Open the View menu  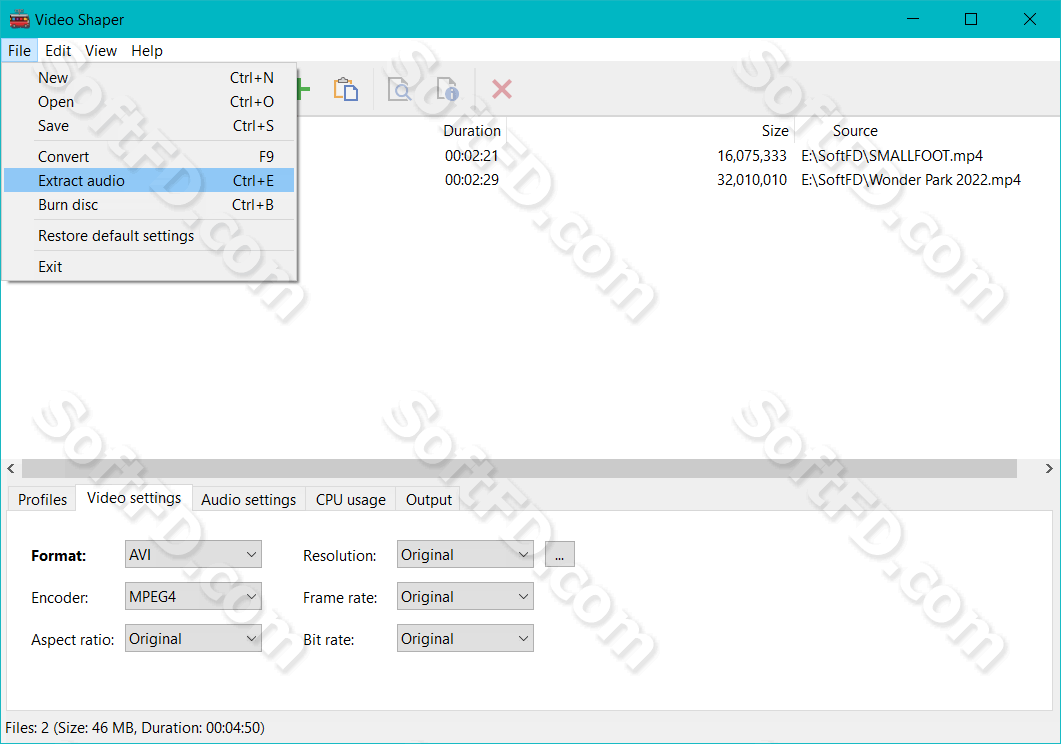click(101, 51)
